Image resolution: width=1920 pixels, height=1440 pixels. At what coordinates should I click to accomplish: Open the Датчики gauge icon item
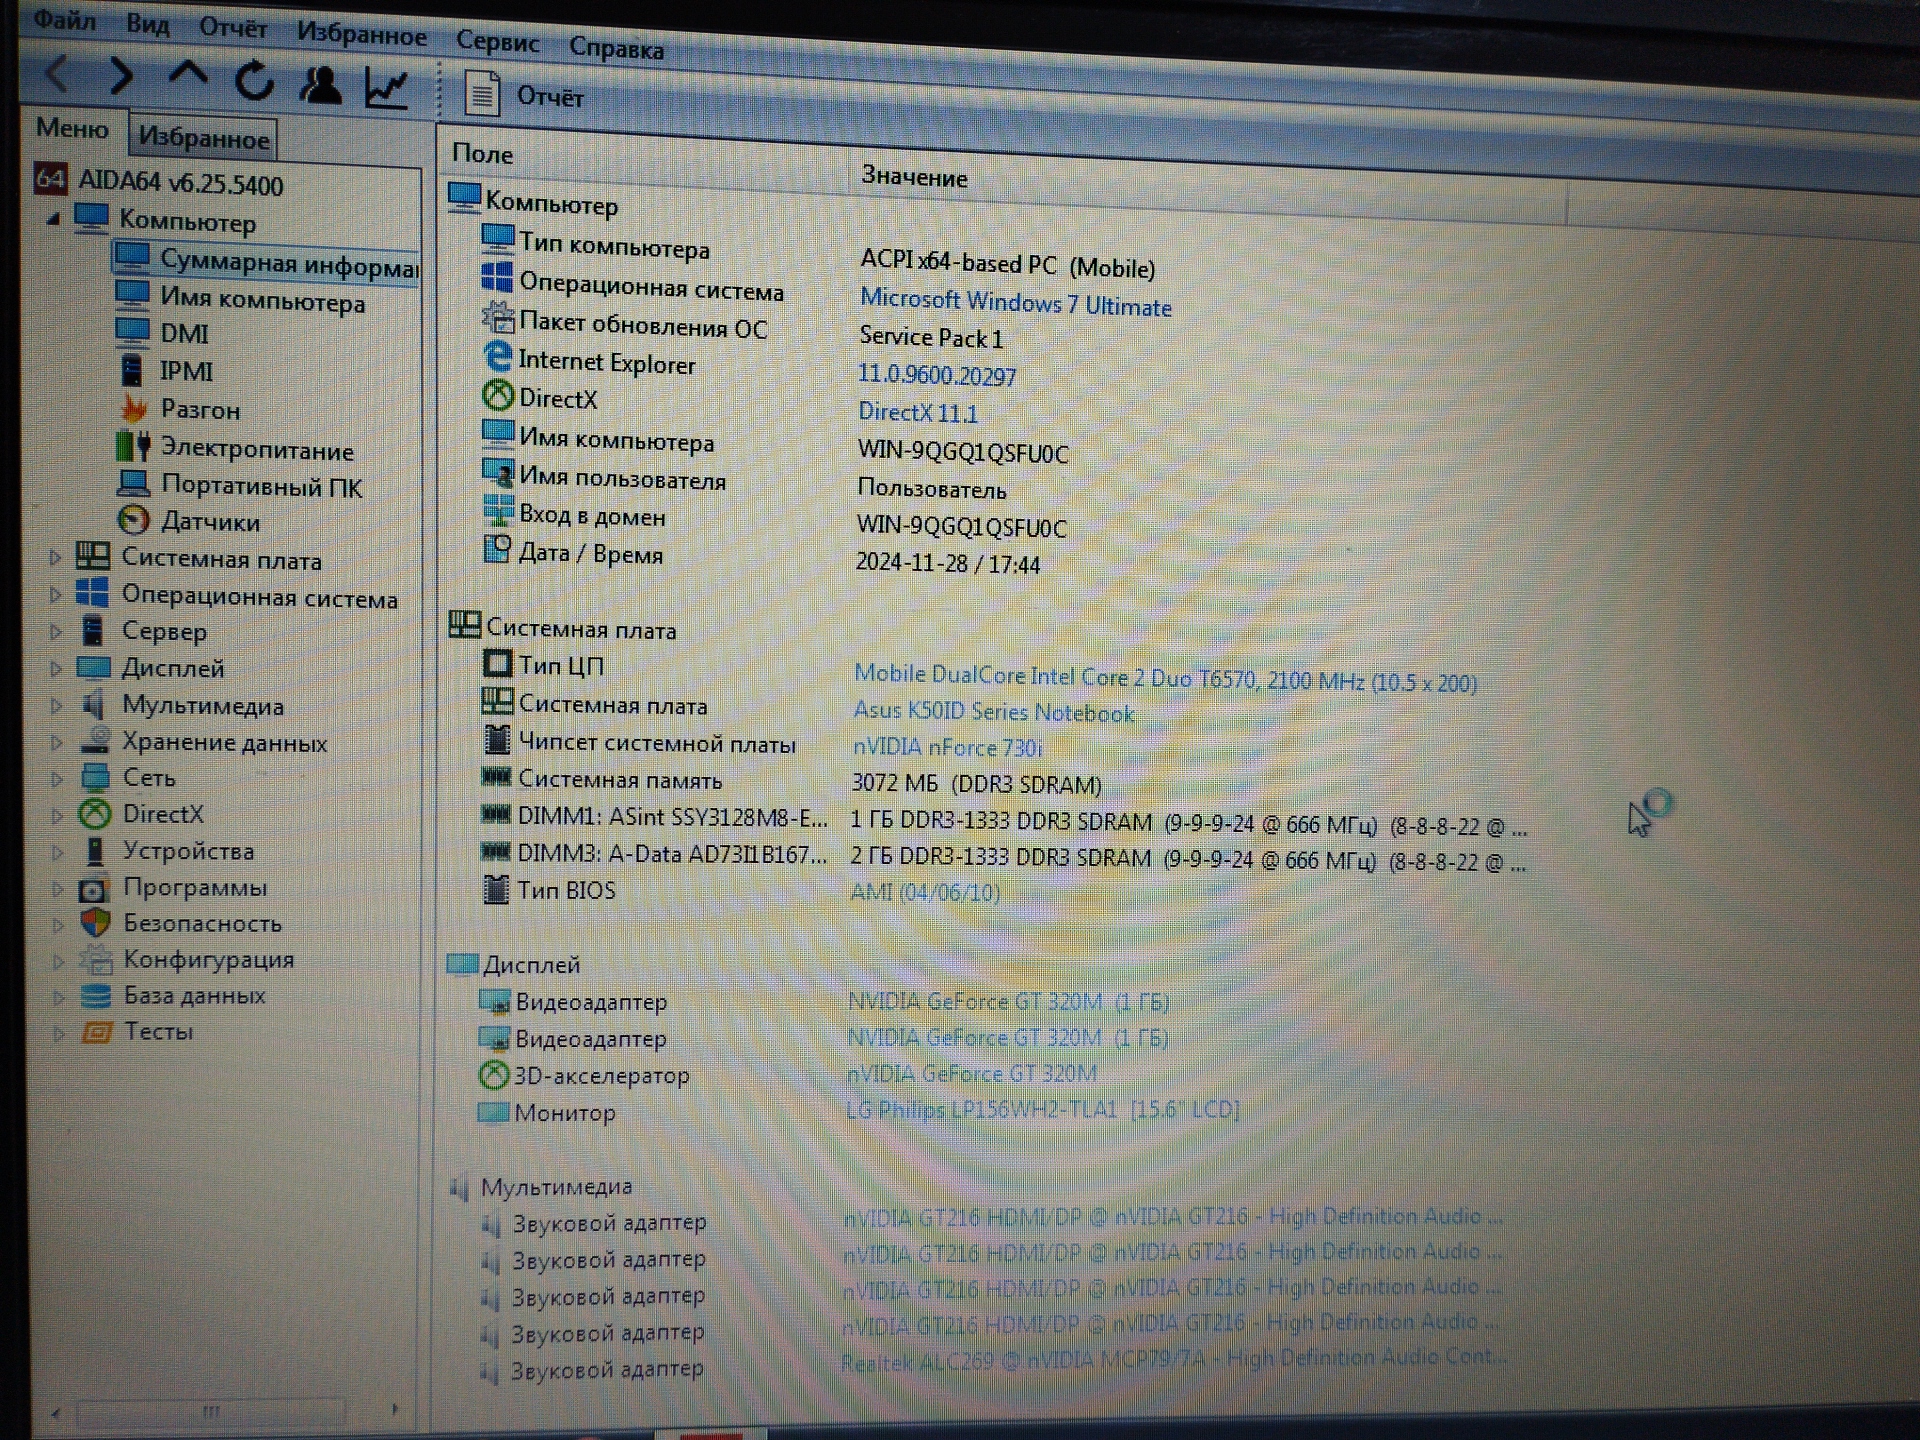point(134,521)
